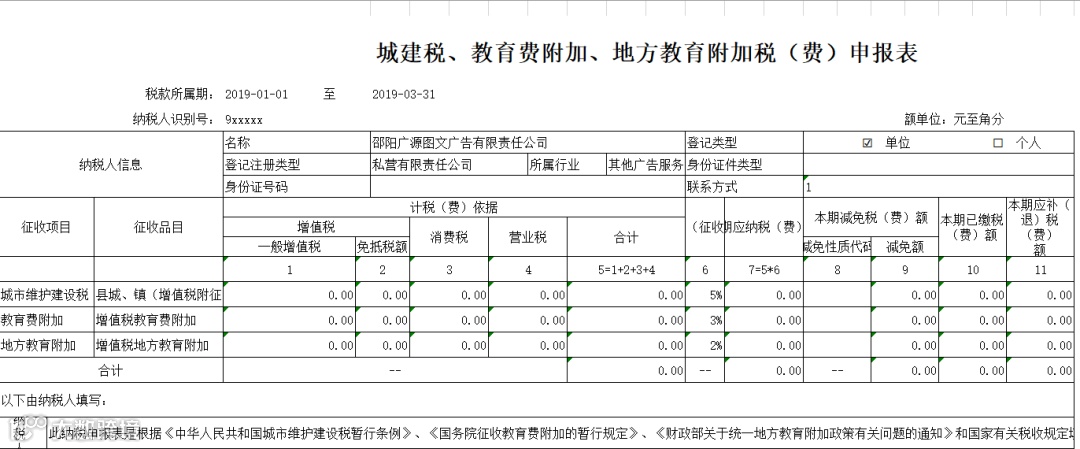The image size is (1080, 449).
Task: Click the 2% rate cell
Action: tap(705, 345)
